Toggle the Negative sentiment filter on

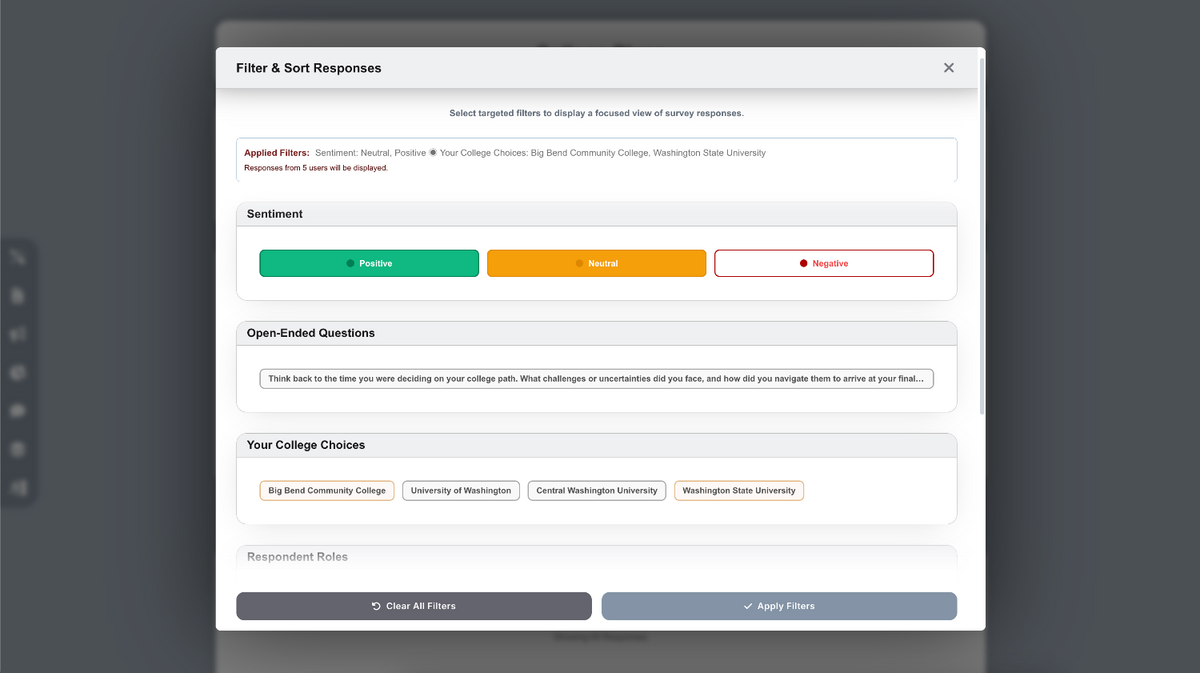(823, 263)
